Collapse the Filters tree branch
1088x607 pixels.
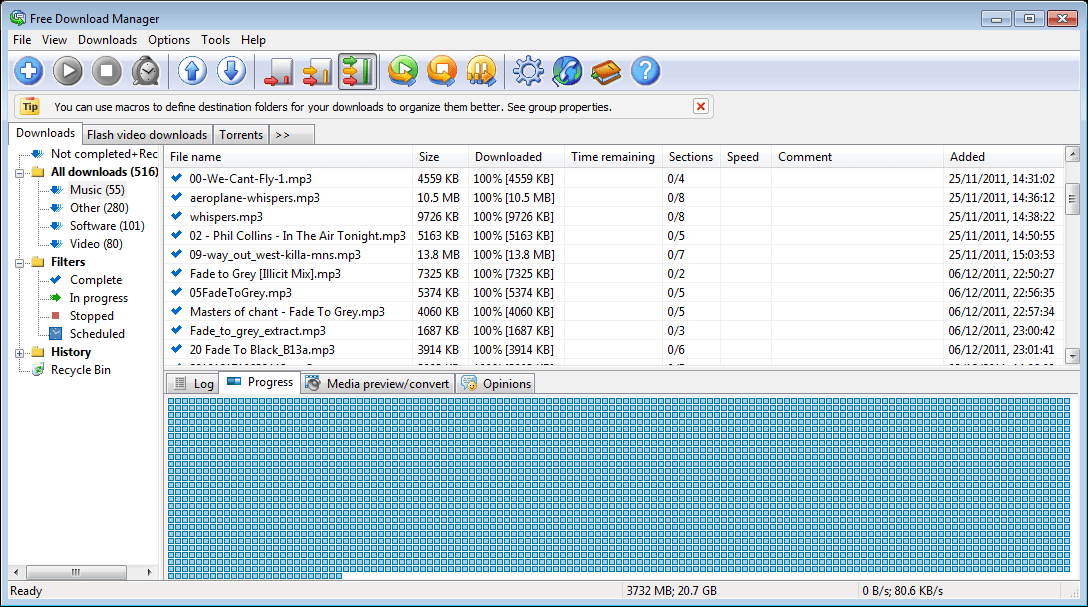(19, 262)
